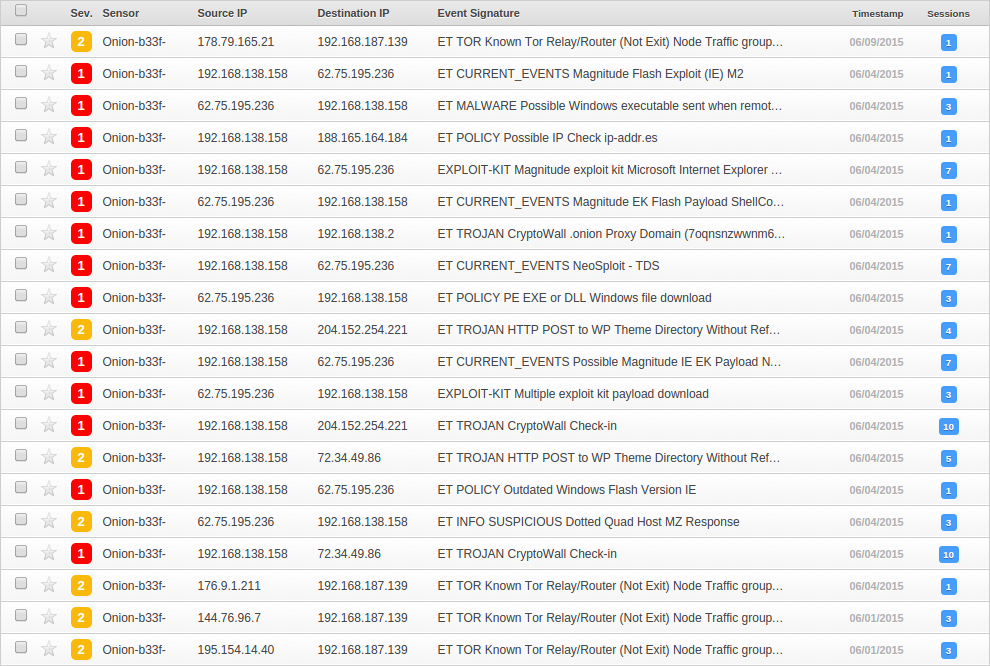The image size is (990, 666).
Task: Star the SUSPICIOUS Dotted Quad Host MZ Response event
Action: click(49, 521)
